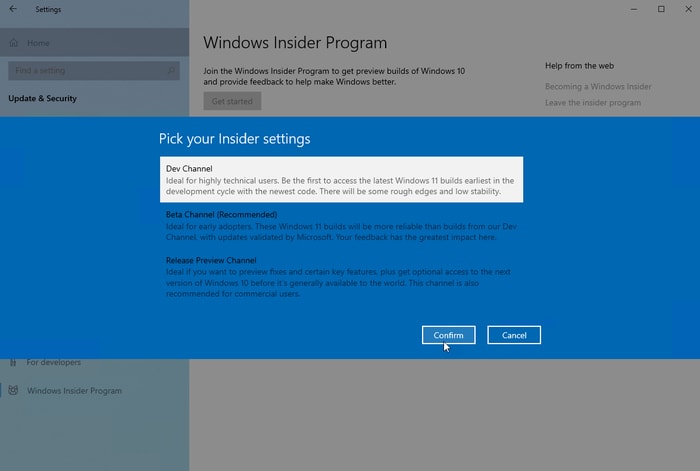
Task: Pick the Release Preview Channel option
Action: tap(341, 277)
